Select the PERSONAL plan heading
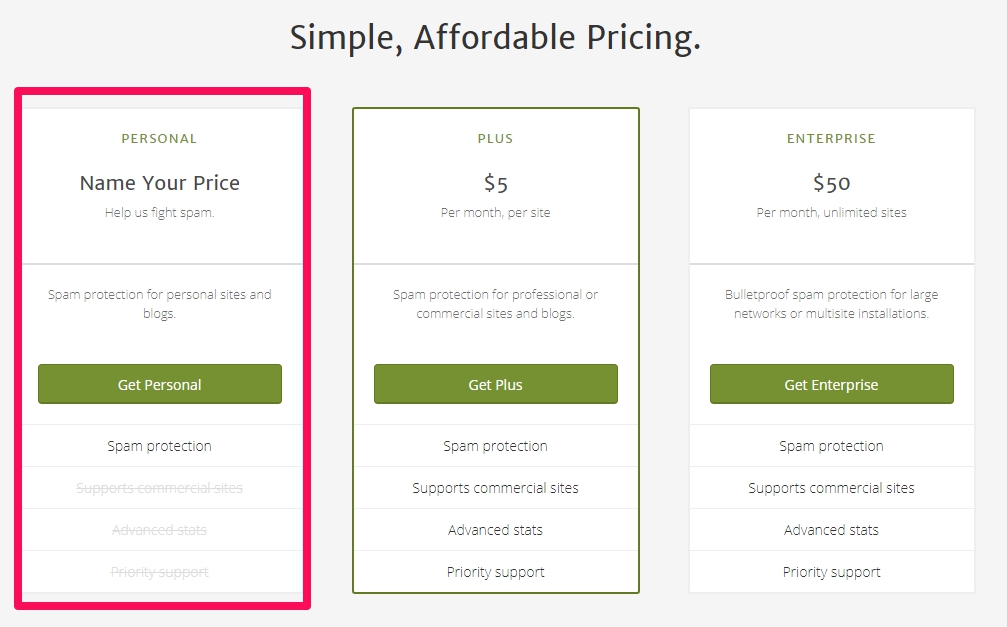Viewport: 1007px width, 627px height. 159,139
